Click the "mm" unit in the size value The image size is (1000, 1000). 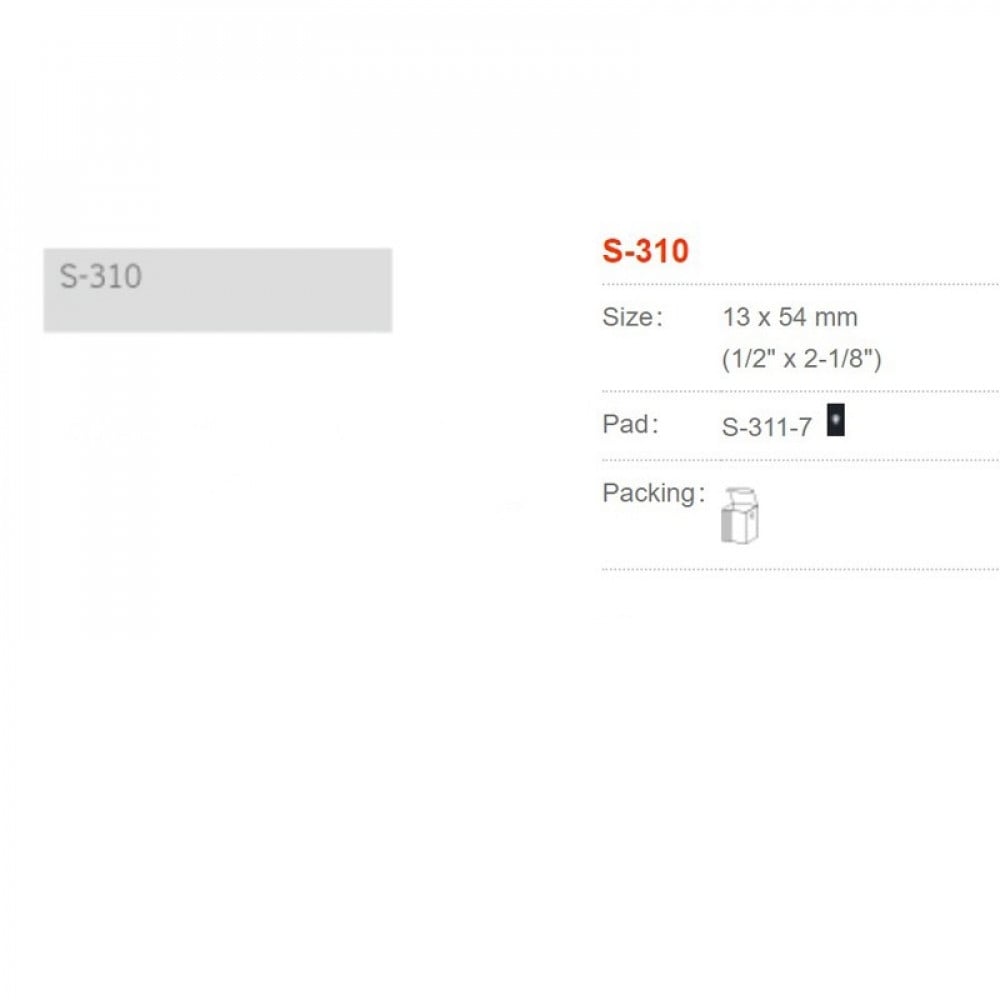click(x=836, y=318)
